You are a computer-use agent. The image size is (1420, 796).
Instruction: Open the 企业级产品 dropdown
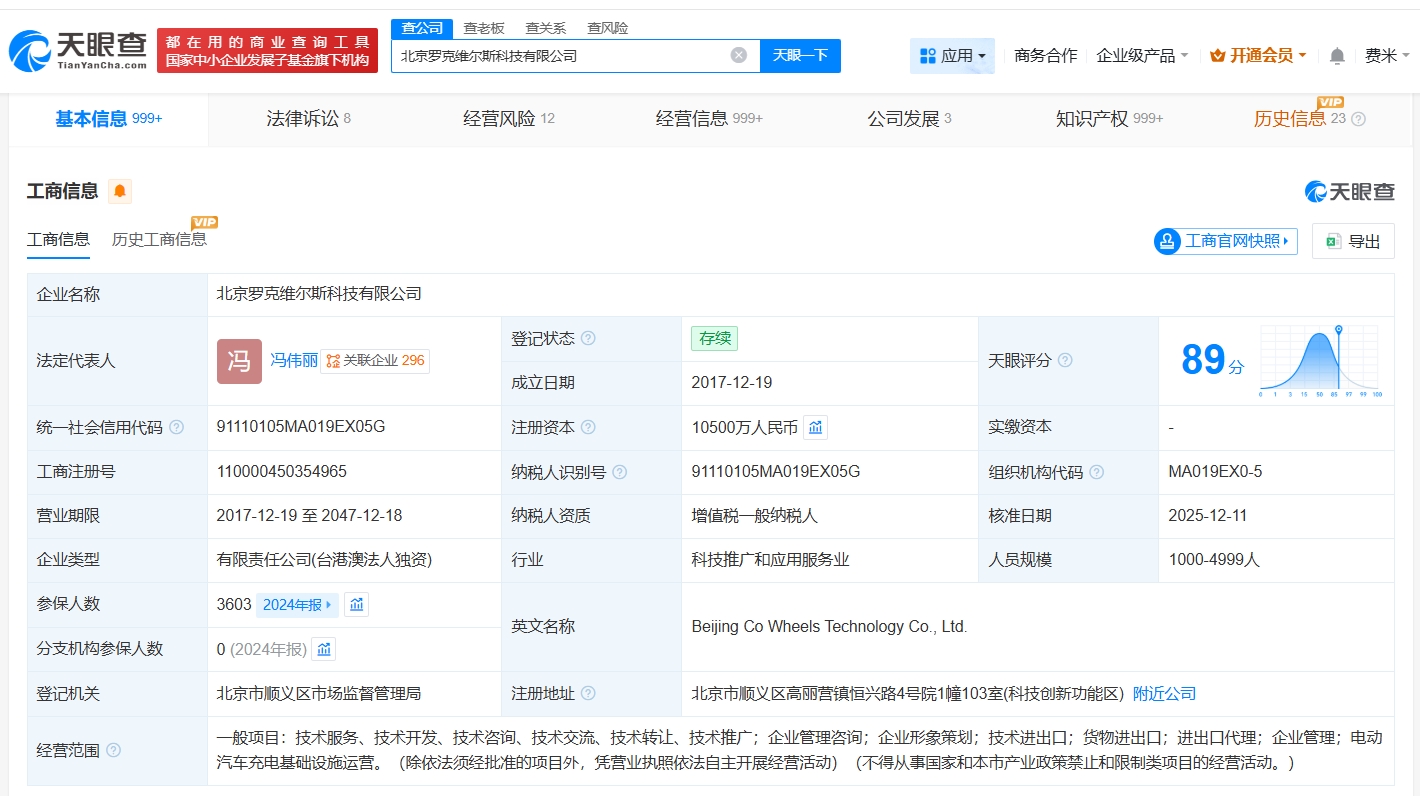[1142, 56]
